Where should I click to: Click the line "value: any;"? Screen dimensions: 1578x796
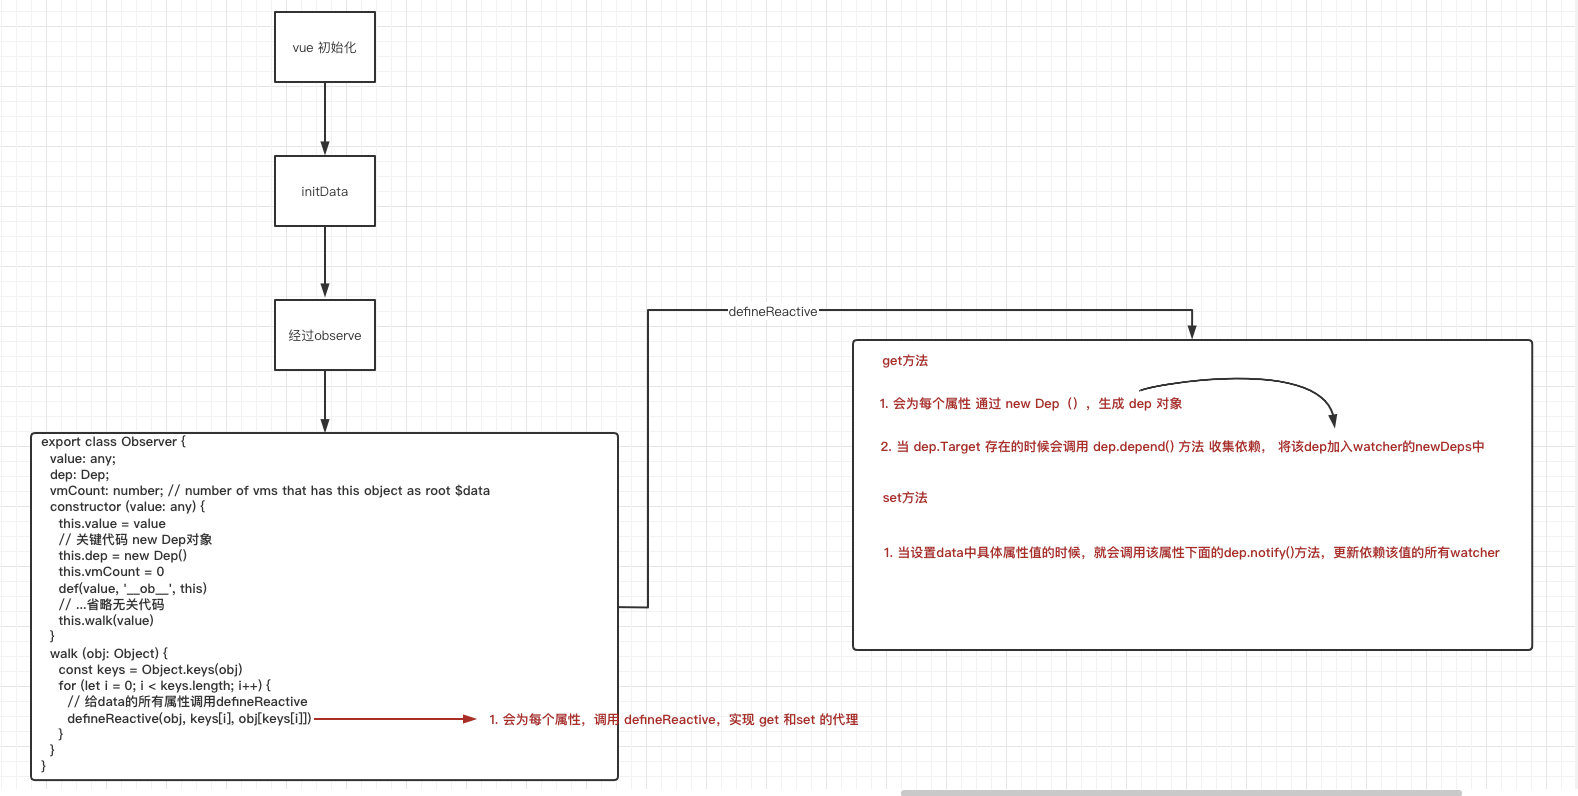pos(83,459)
